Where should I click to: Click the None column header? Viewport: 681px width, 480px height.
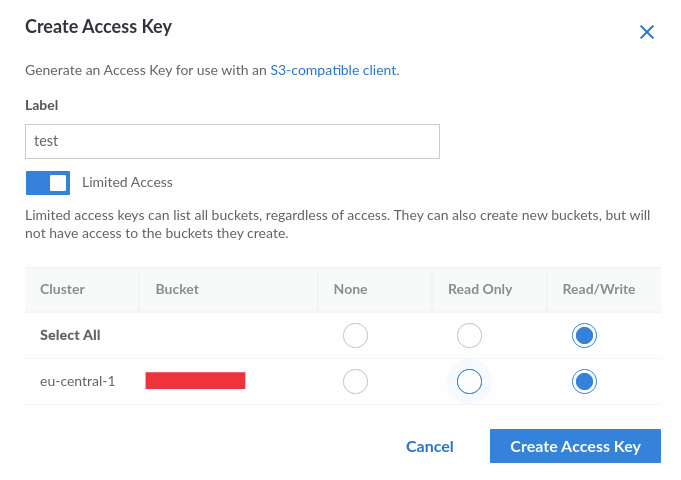[x=351, y=289]
